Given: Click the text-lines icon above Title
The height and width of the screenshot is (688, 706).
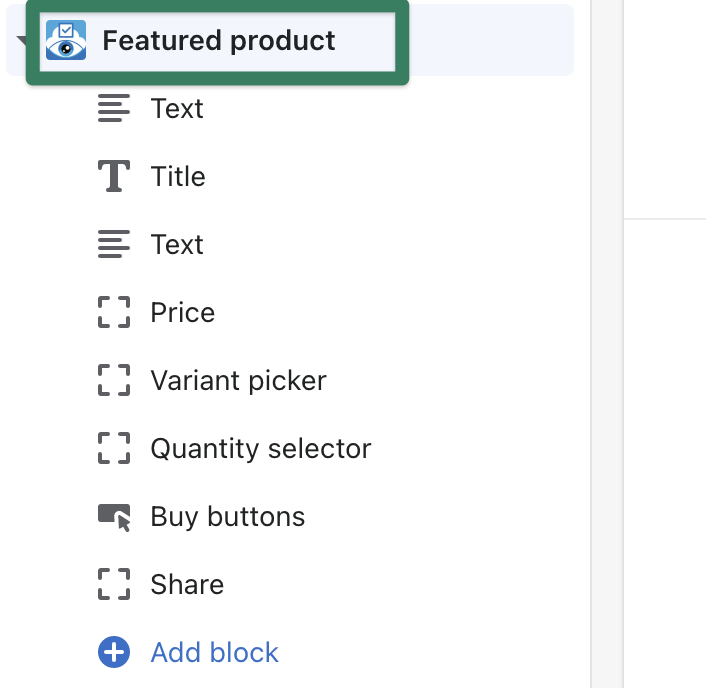Looking at the screenshot, I should tap(114, 108).
